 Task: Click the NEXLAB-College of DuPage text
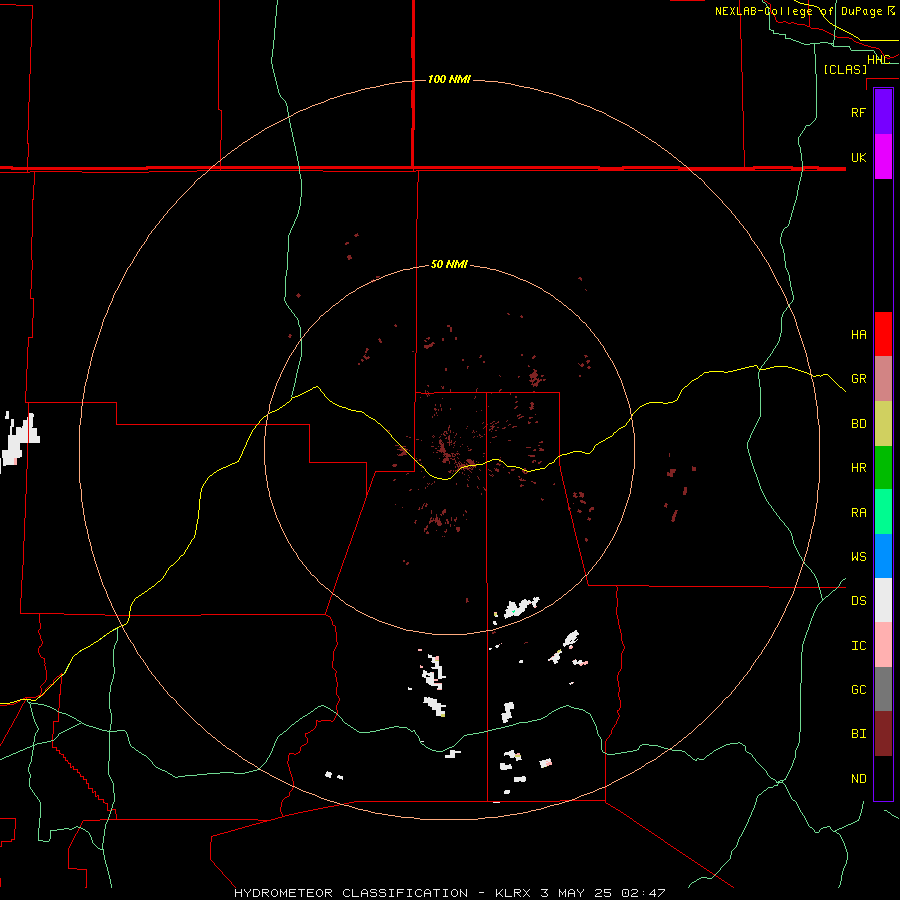tap(798, 11)
